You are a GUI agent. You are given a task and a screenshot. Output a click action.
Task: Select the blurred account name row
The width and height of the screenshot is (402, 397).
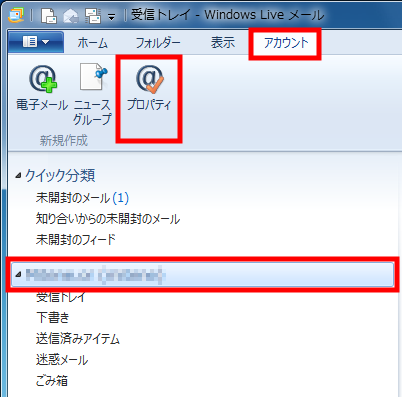point(202,275)
